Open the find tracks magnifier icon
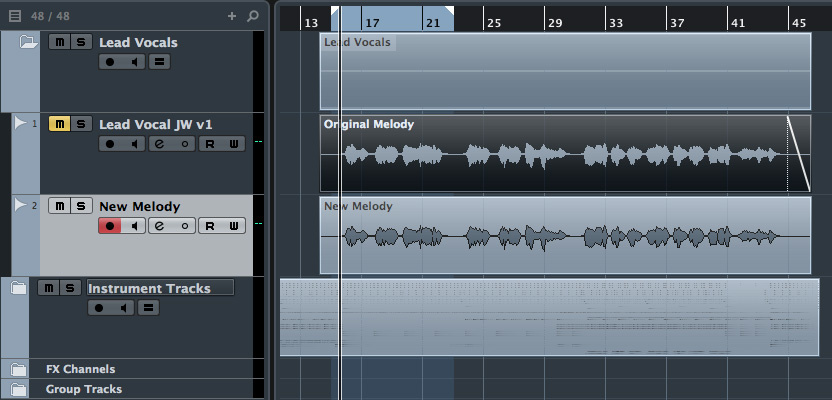The height and width of the screenshot is (400, 832). [253, 16]
